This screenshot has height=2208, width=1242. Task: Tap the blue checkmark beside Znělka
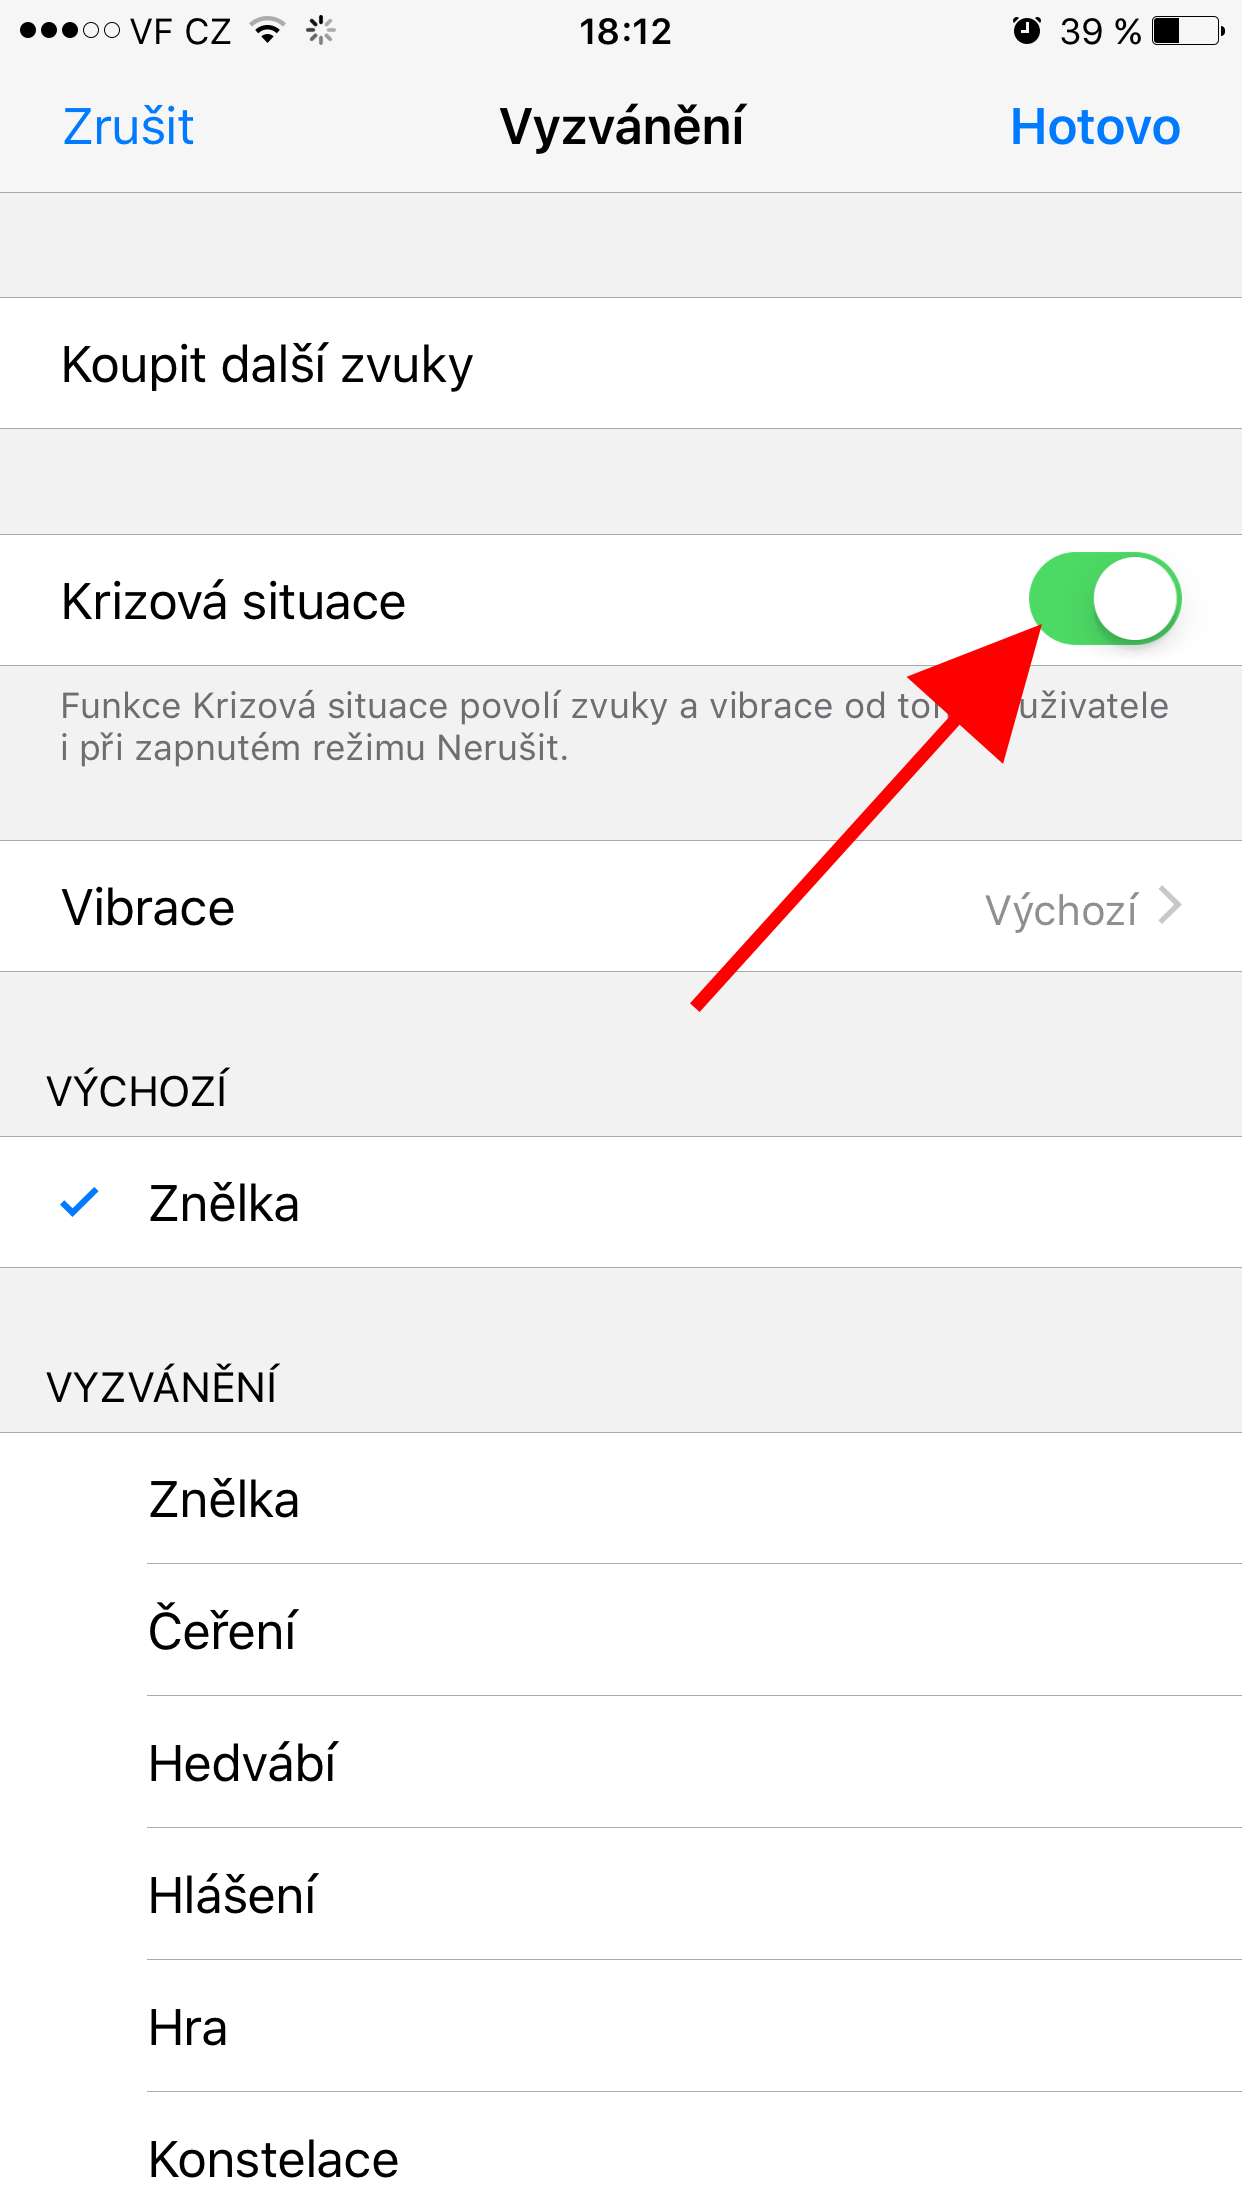[79, 1202]
